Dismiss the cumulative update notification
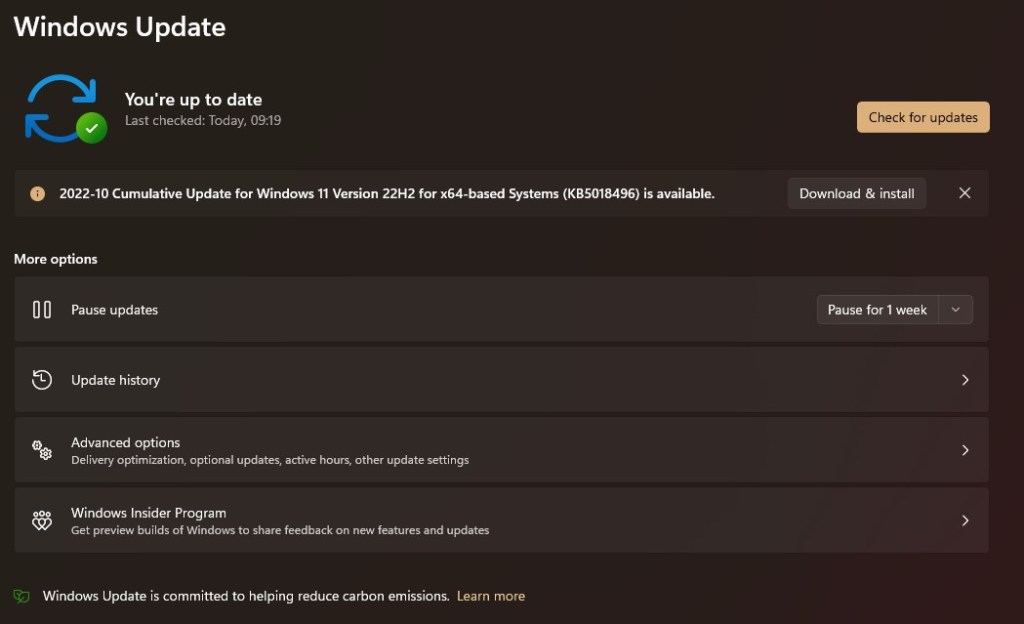Image resolution: width=1024 pixels, height=624 pixels. pyautogui.click(x=965, y=193)
